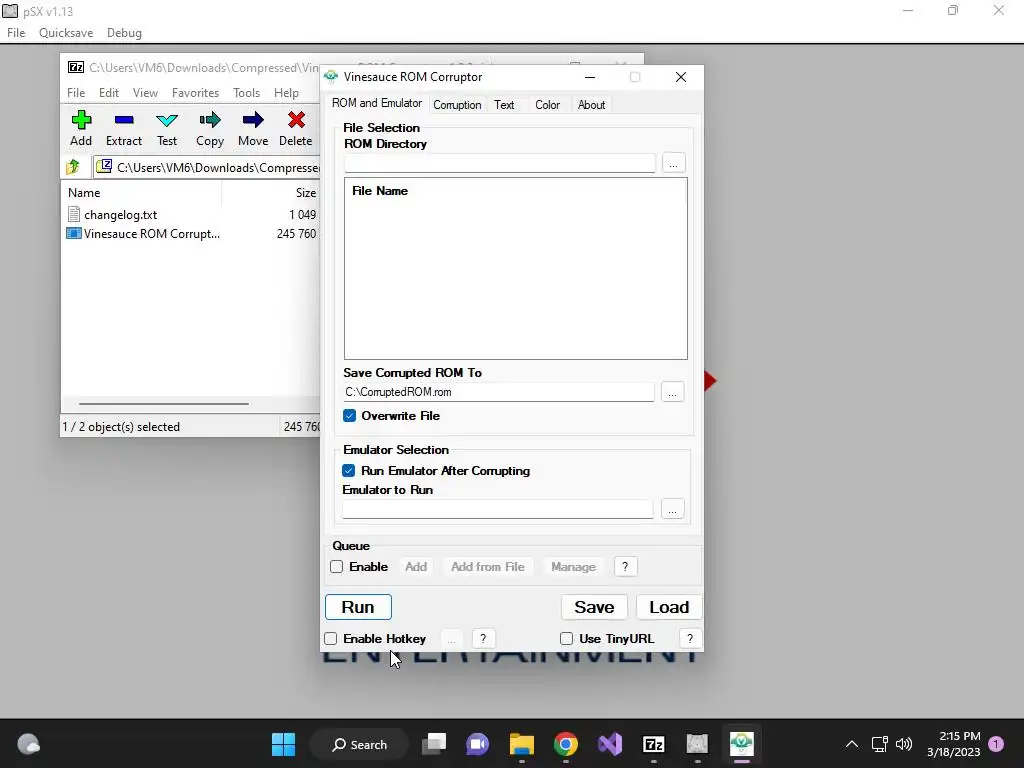Open pSX Quicksave menu
The width and height of the screenshot is (1024, 768).
pyautogui.click(x=66, y=33)
